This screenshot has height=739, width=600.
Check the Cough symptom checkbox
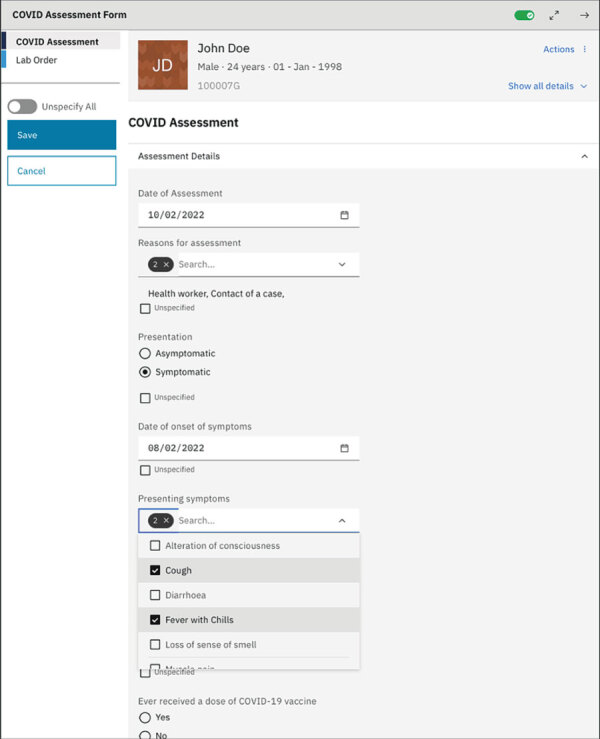tap(155, 571)
